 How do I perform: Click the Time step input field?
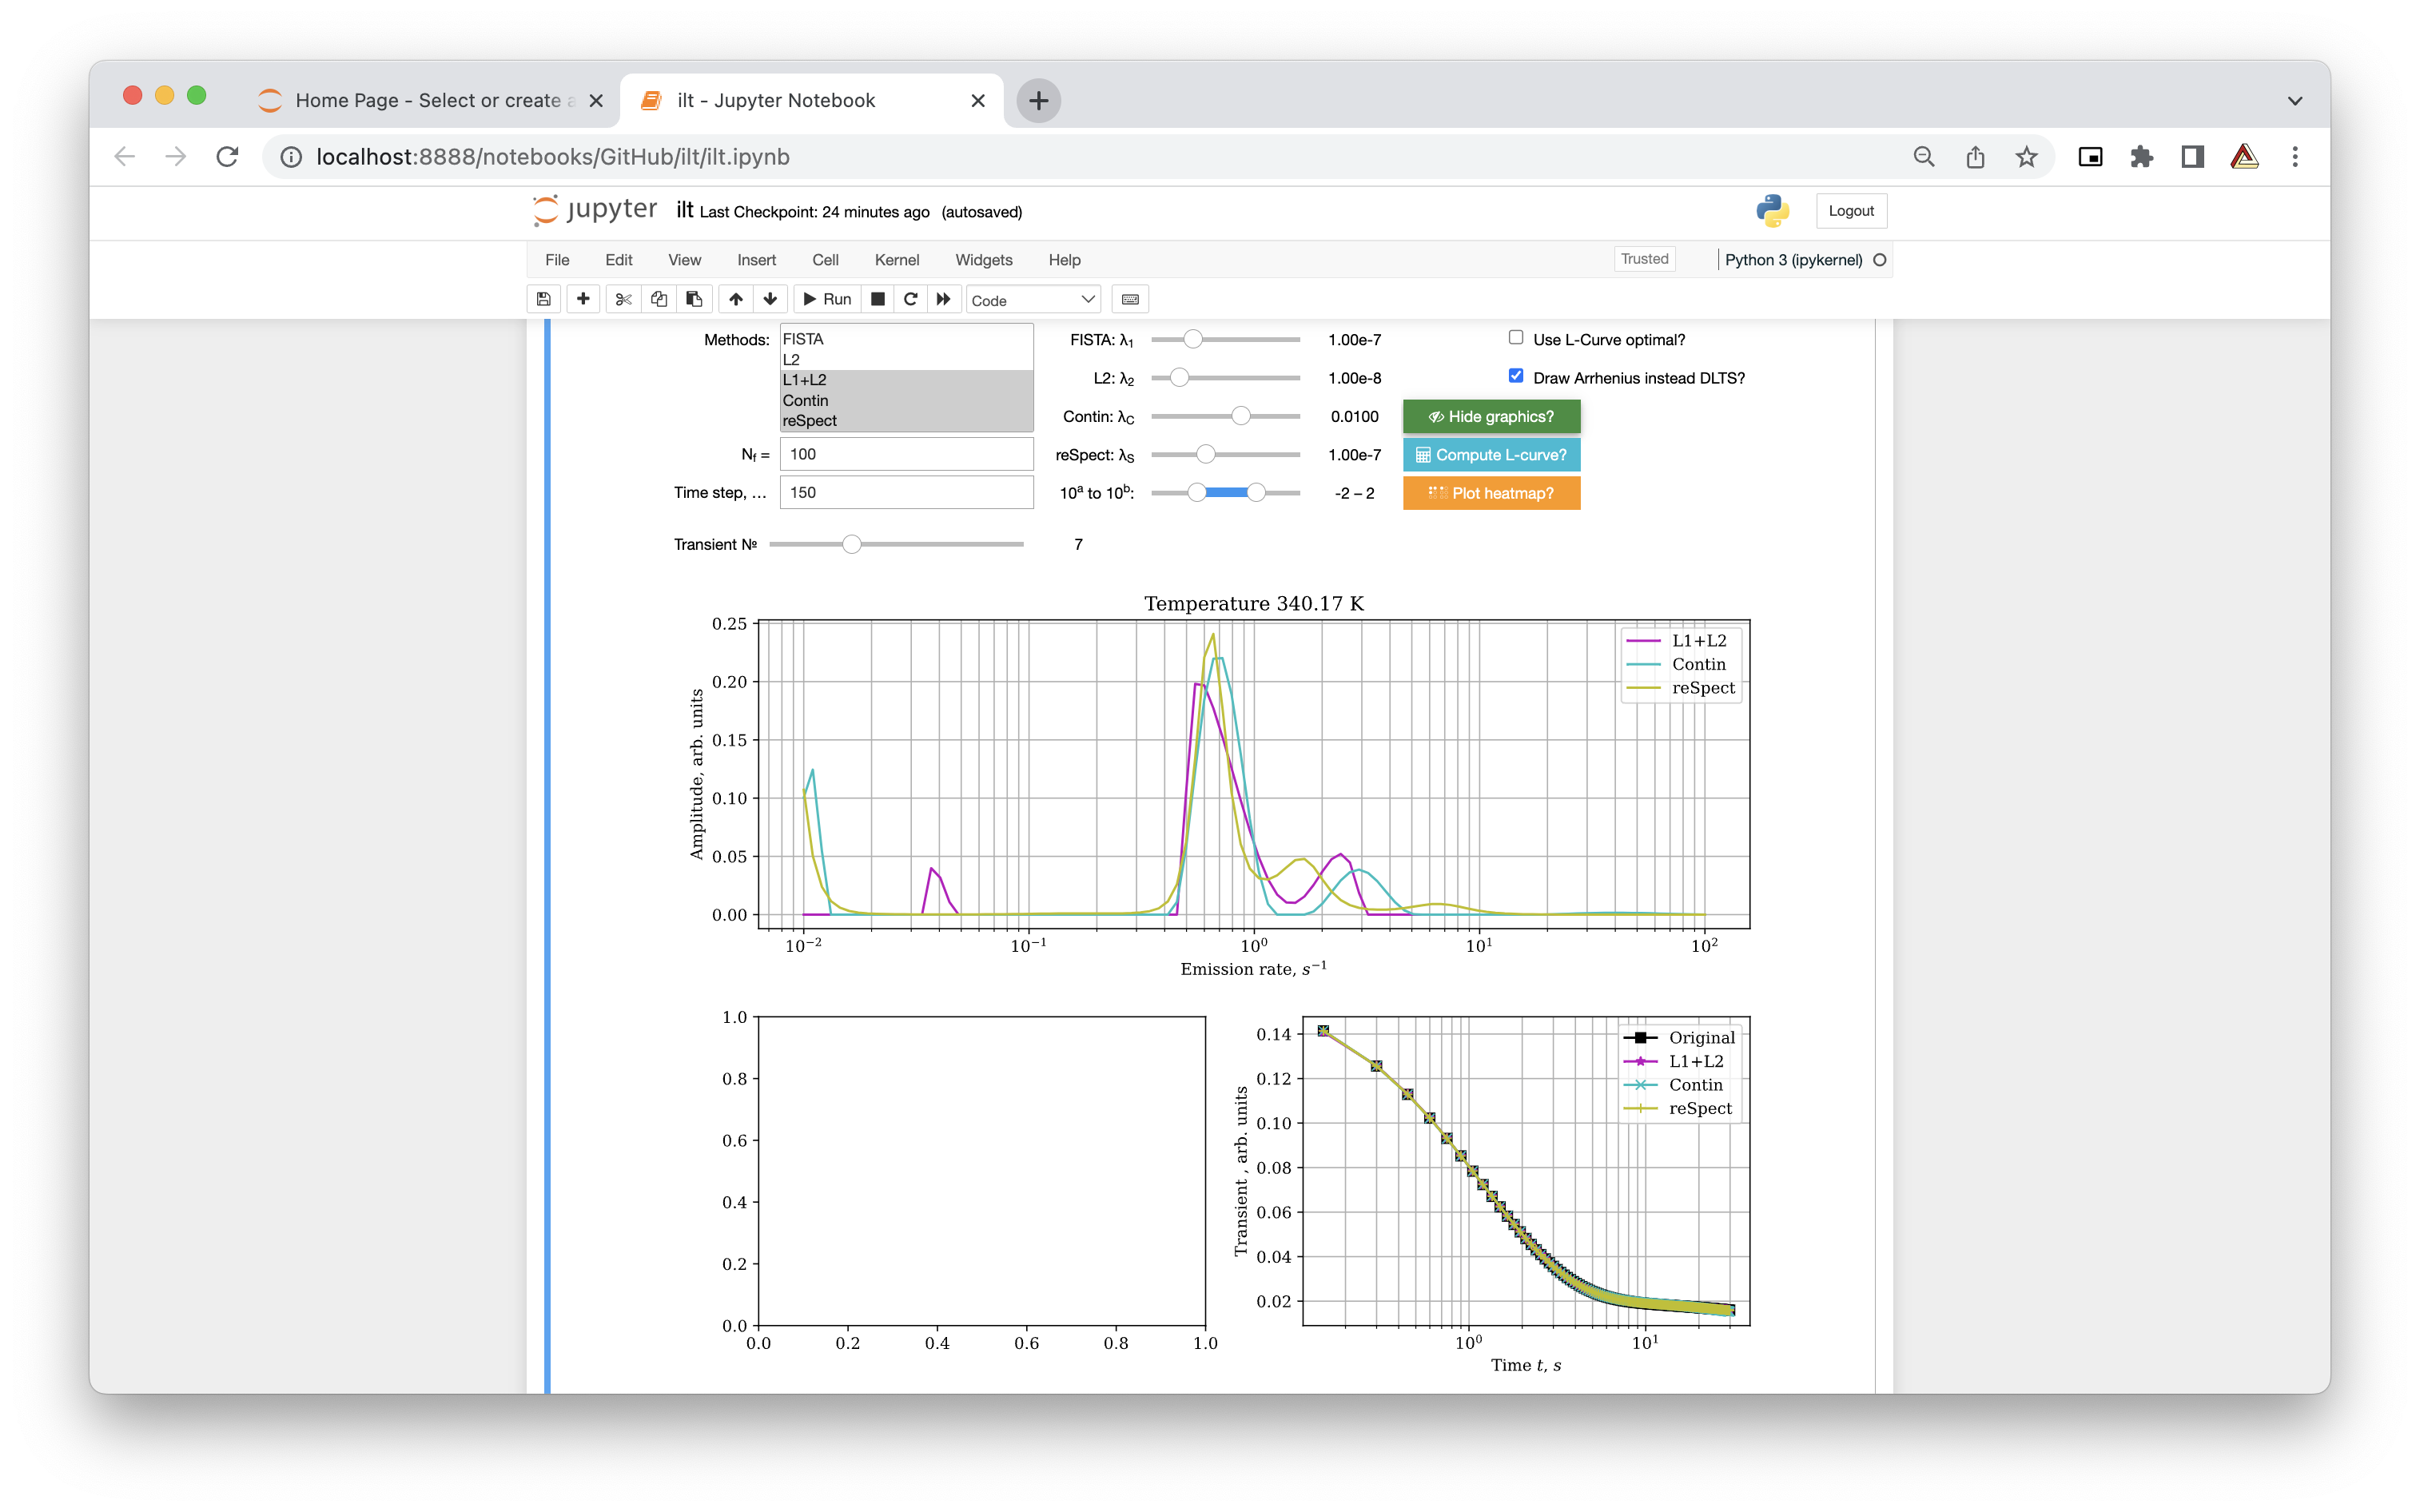click(906, 492)
